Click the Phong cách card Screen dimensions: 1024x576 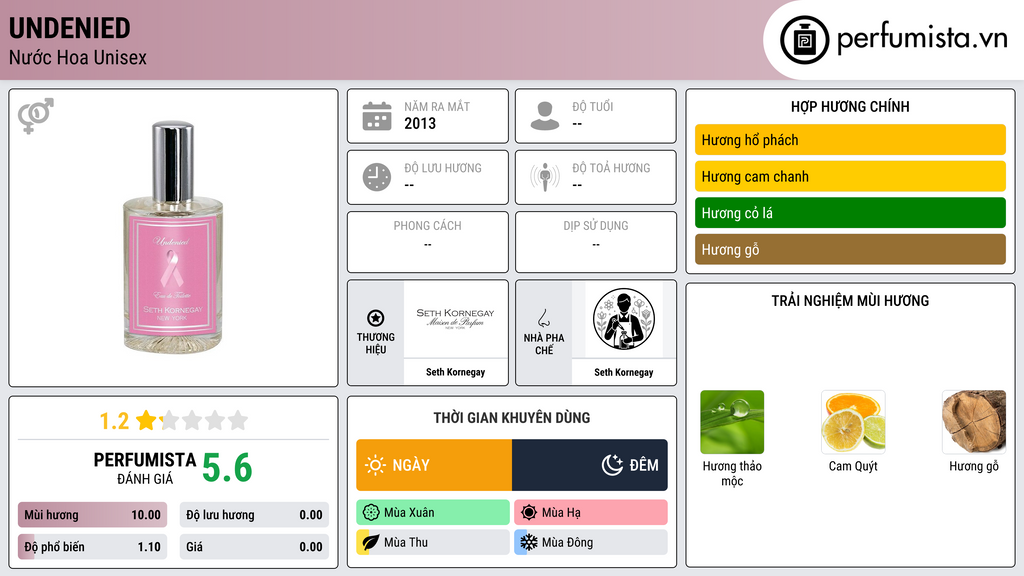[428, 242]
